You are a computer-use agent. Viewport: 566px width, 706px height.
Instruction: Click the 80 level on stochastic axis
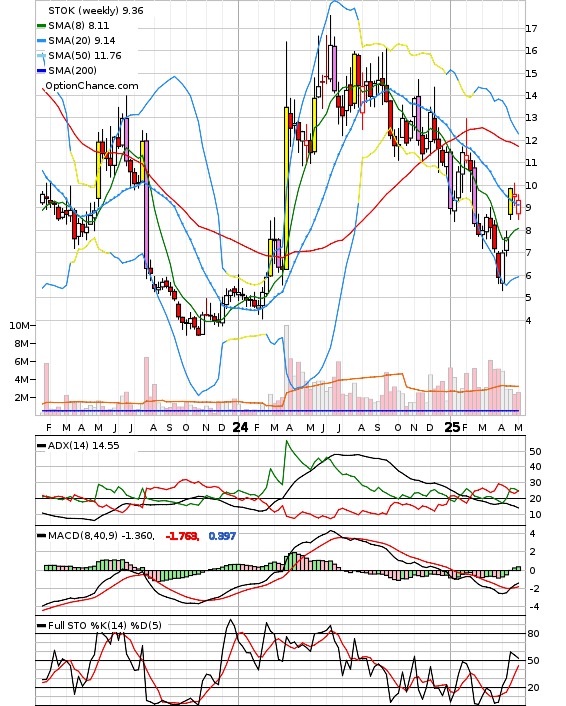534,634
